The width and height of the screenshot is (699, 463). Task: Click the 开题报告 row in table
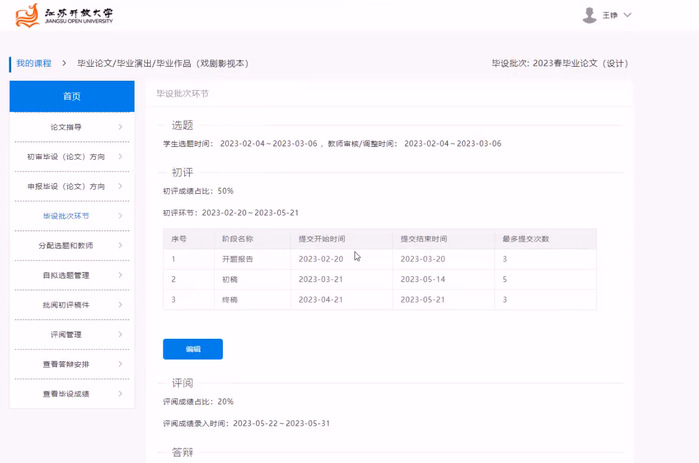[x=379, y=259]
